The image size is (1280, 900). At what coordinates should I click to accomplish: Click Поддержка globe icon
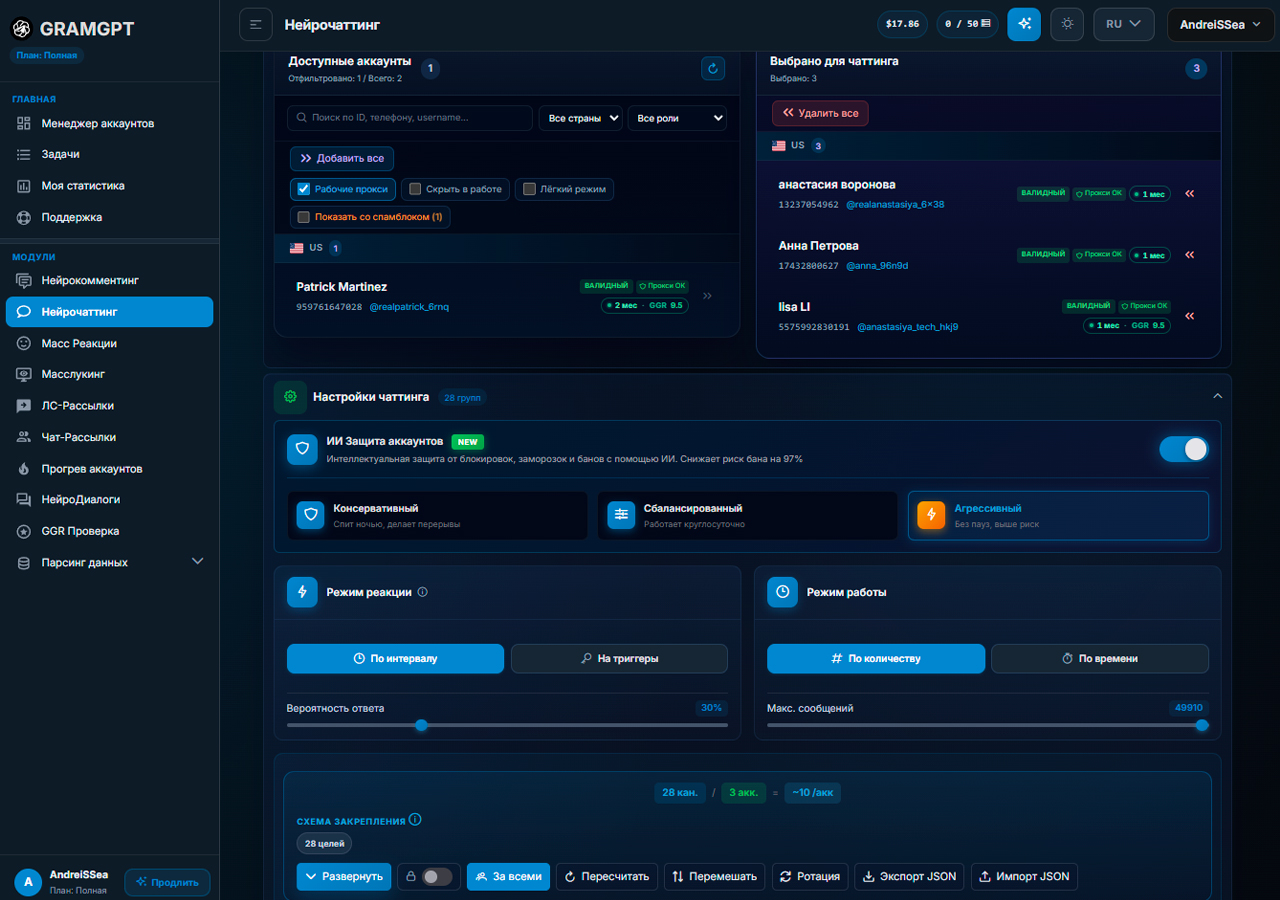click(24, 217)
